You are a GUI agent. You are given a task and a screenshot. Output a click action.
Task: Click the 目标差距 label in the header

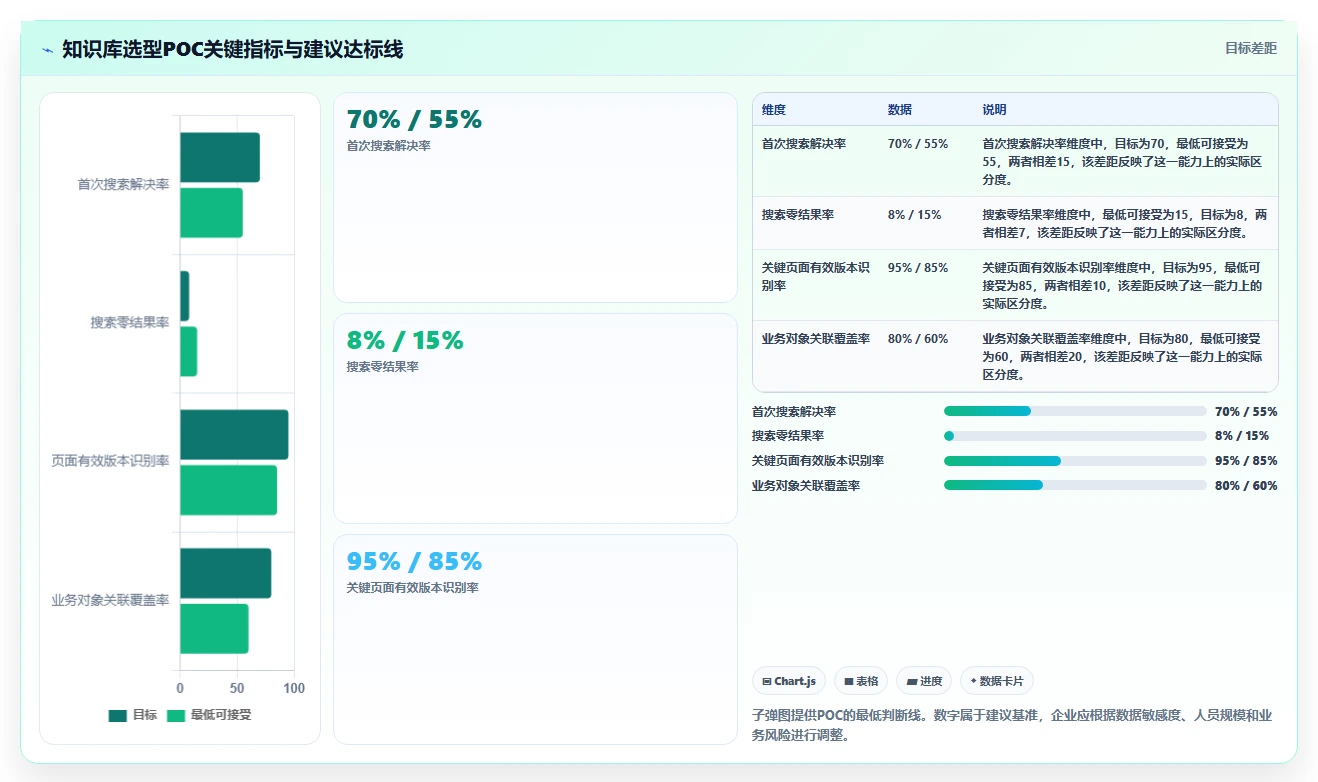tap(1251, 48)
